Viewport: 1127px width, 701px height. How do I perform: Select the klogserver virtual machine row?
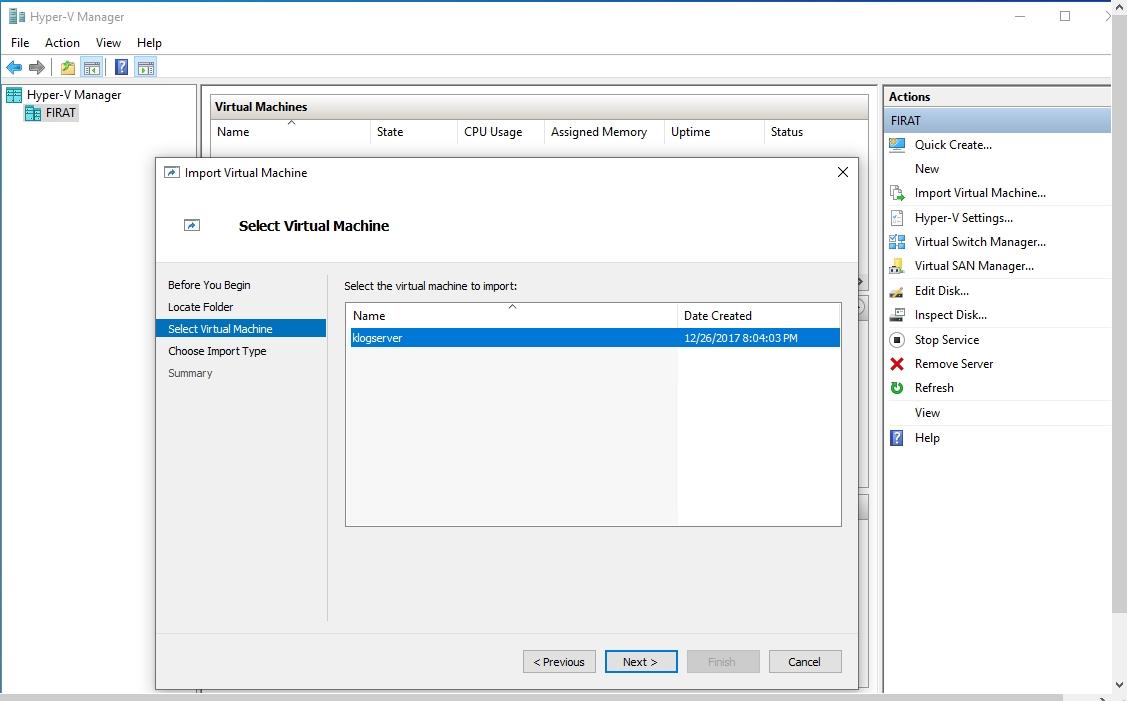(x=595, y=338)
